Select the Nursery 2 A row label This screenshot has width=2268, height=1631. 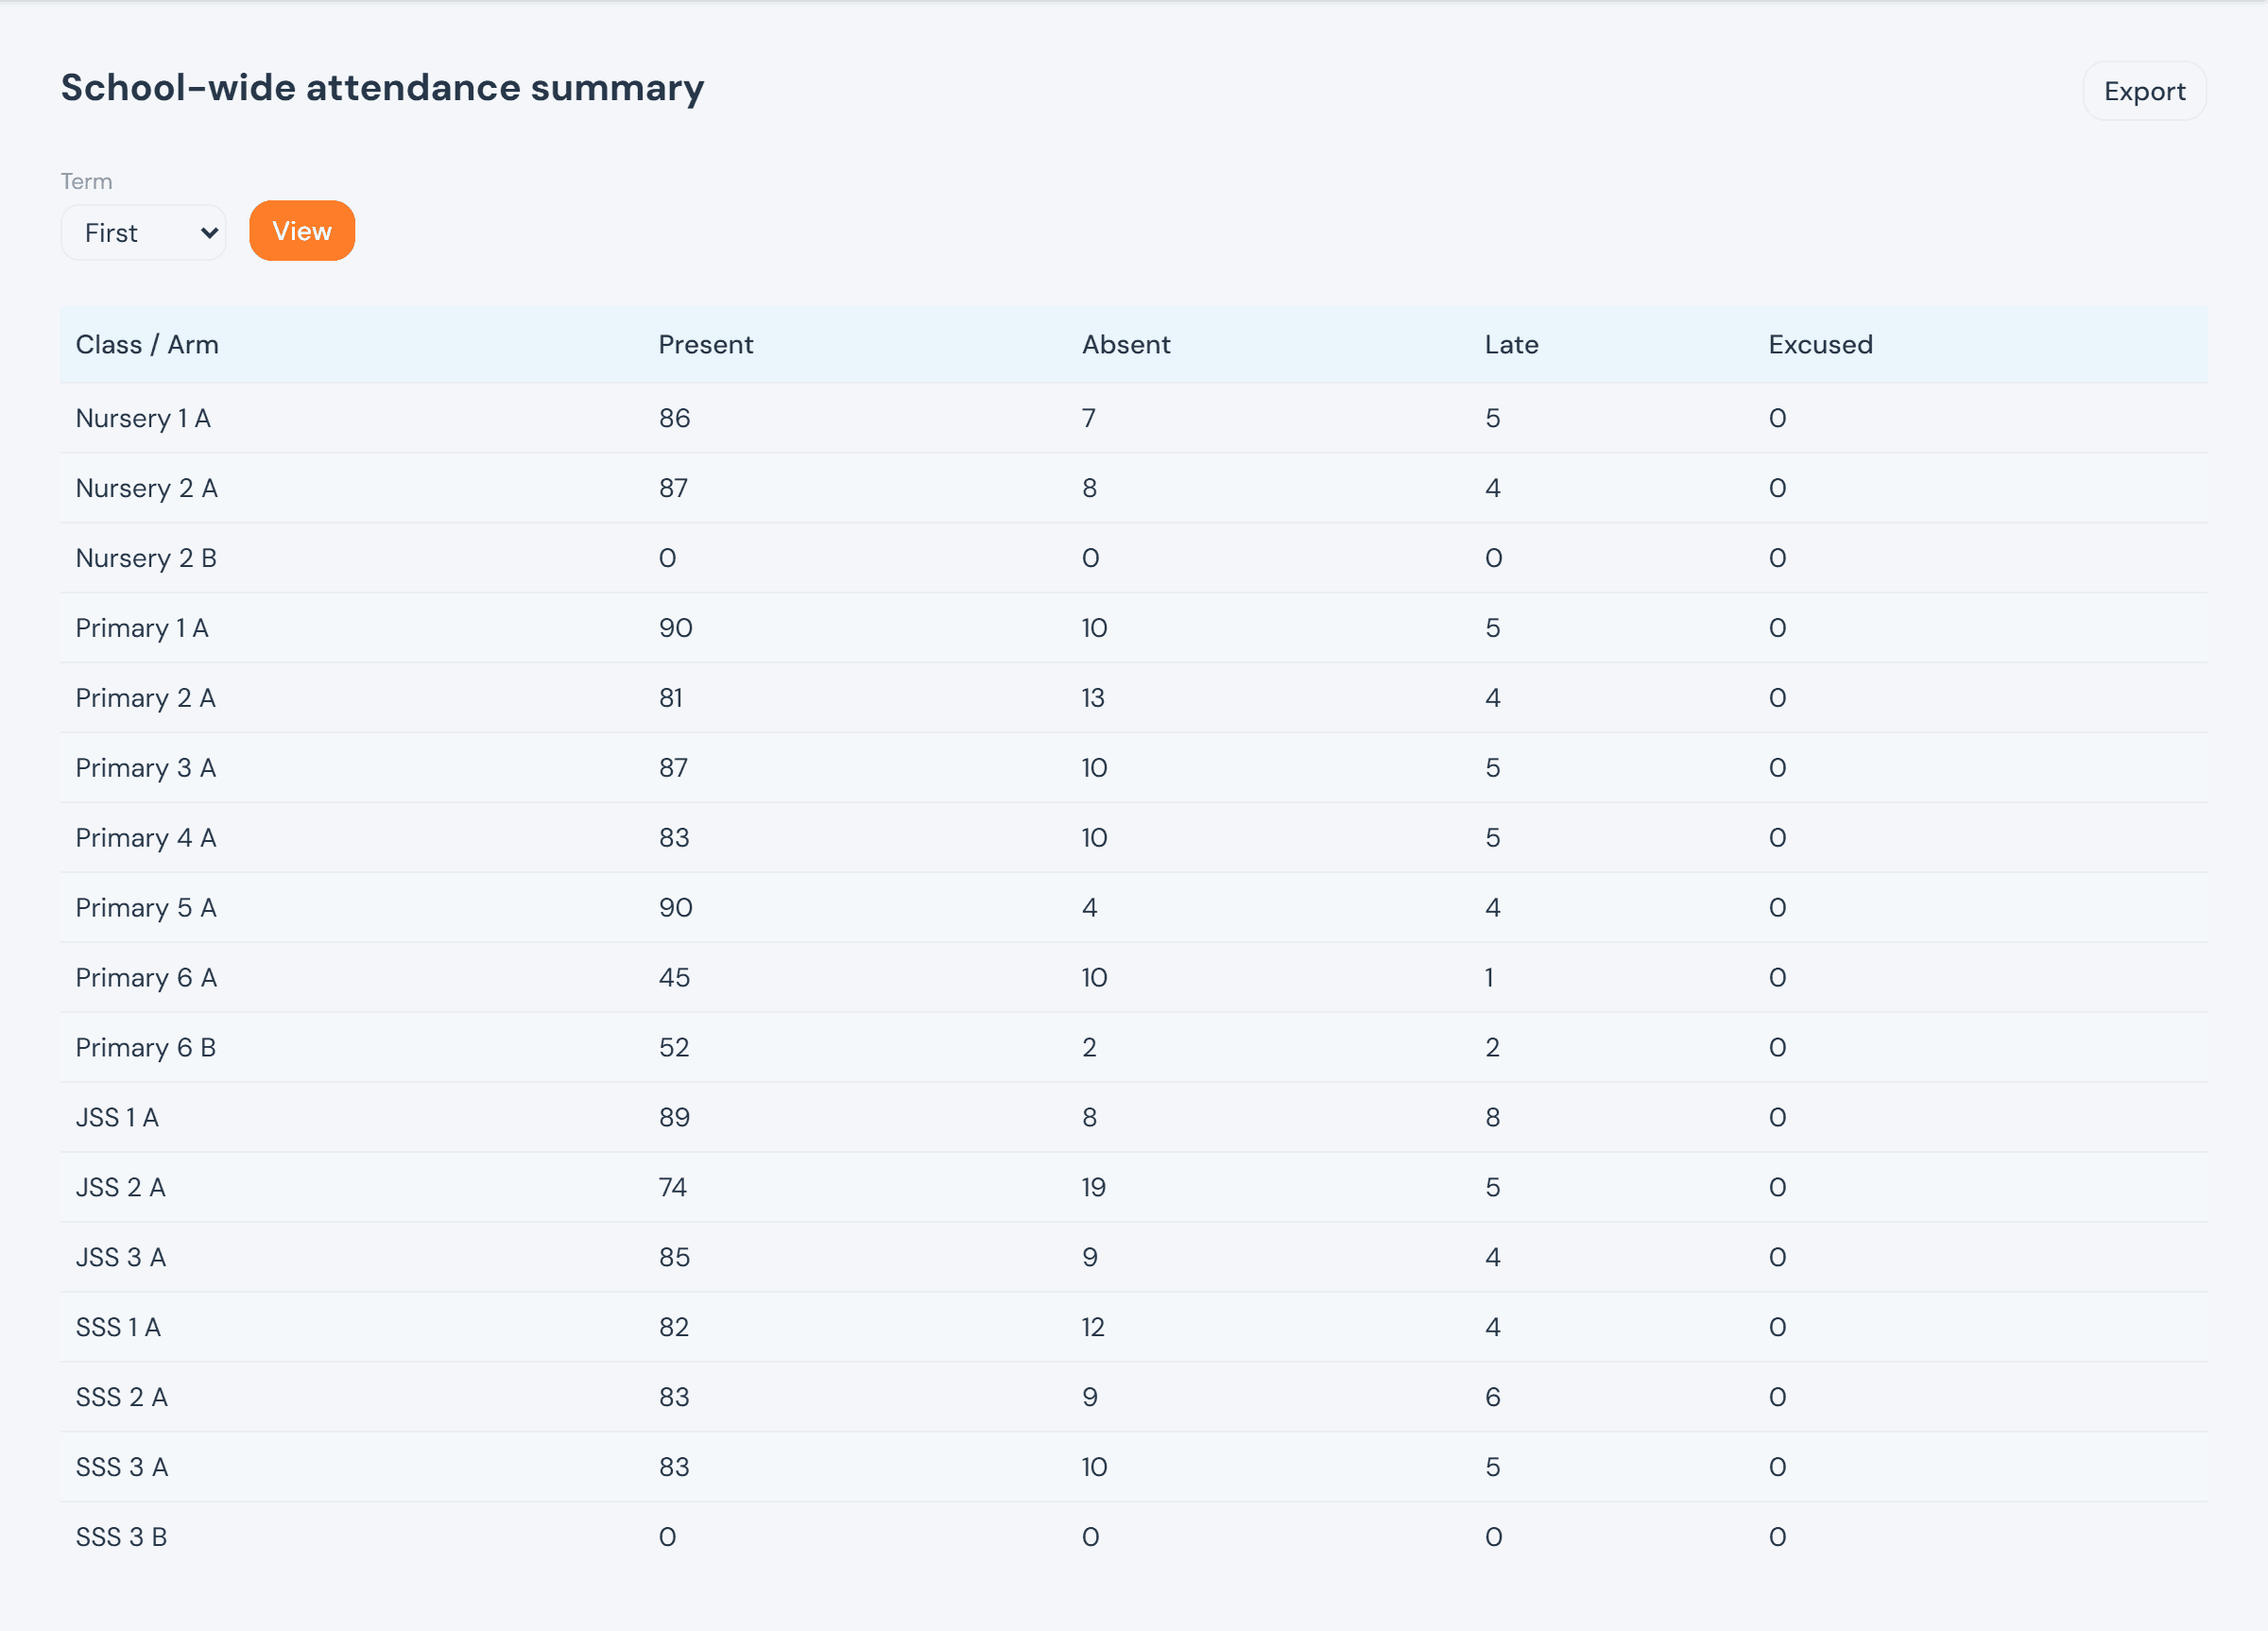click(x=147, y=488)
